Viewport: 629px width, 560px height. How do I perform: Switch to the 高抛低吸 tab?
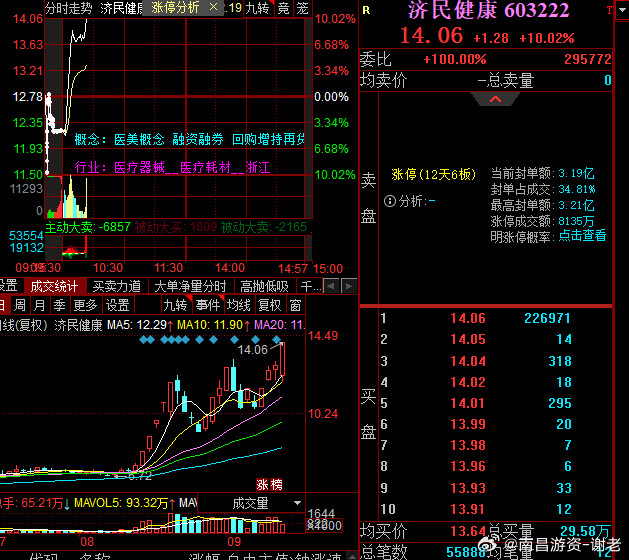[264, 286]
